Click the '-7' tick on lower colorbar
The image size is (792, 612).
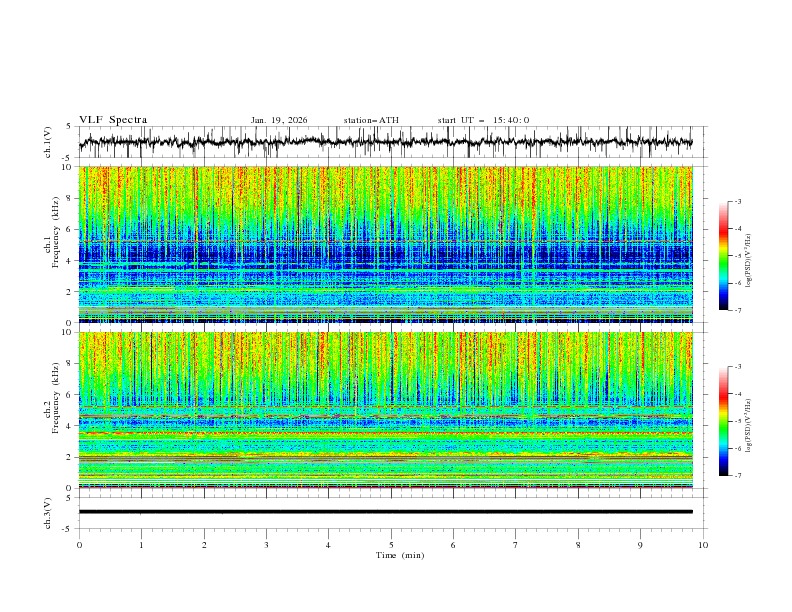point(737,475)
